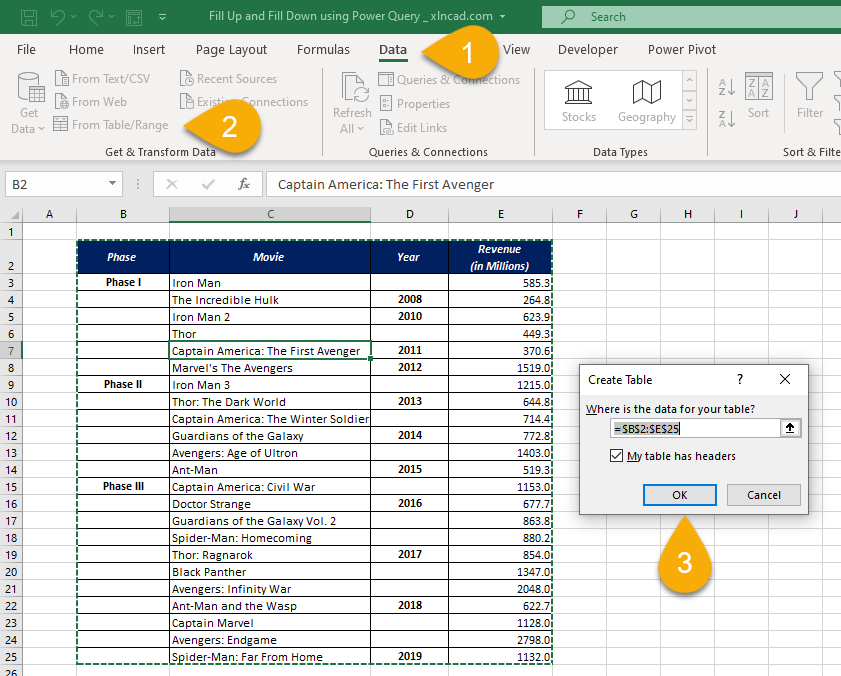
Task: Close the Create Table dialog
Action: pyautogui.click(x=785, y=379)
